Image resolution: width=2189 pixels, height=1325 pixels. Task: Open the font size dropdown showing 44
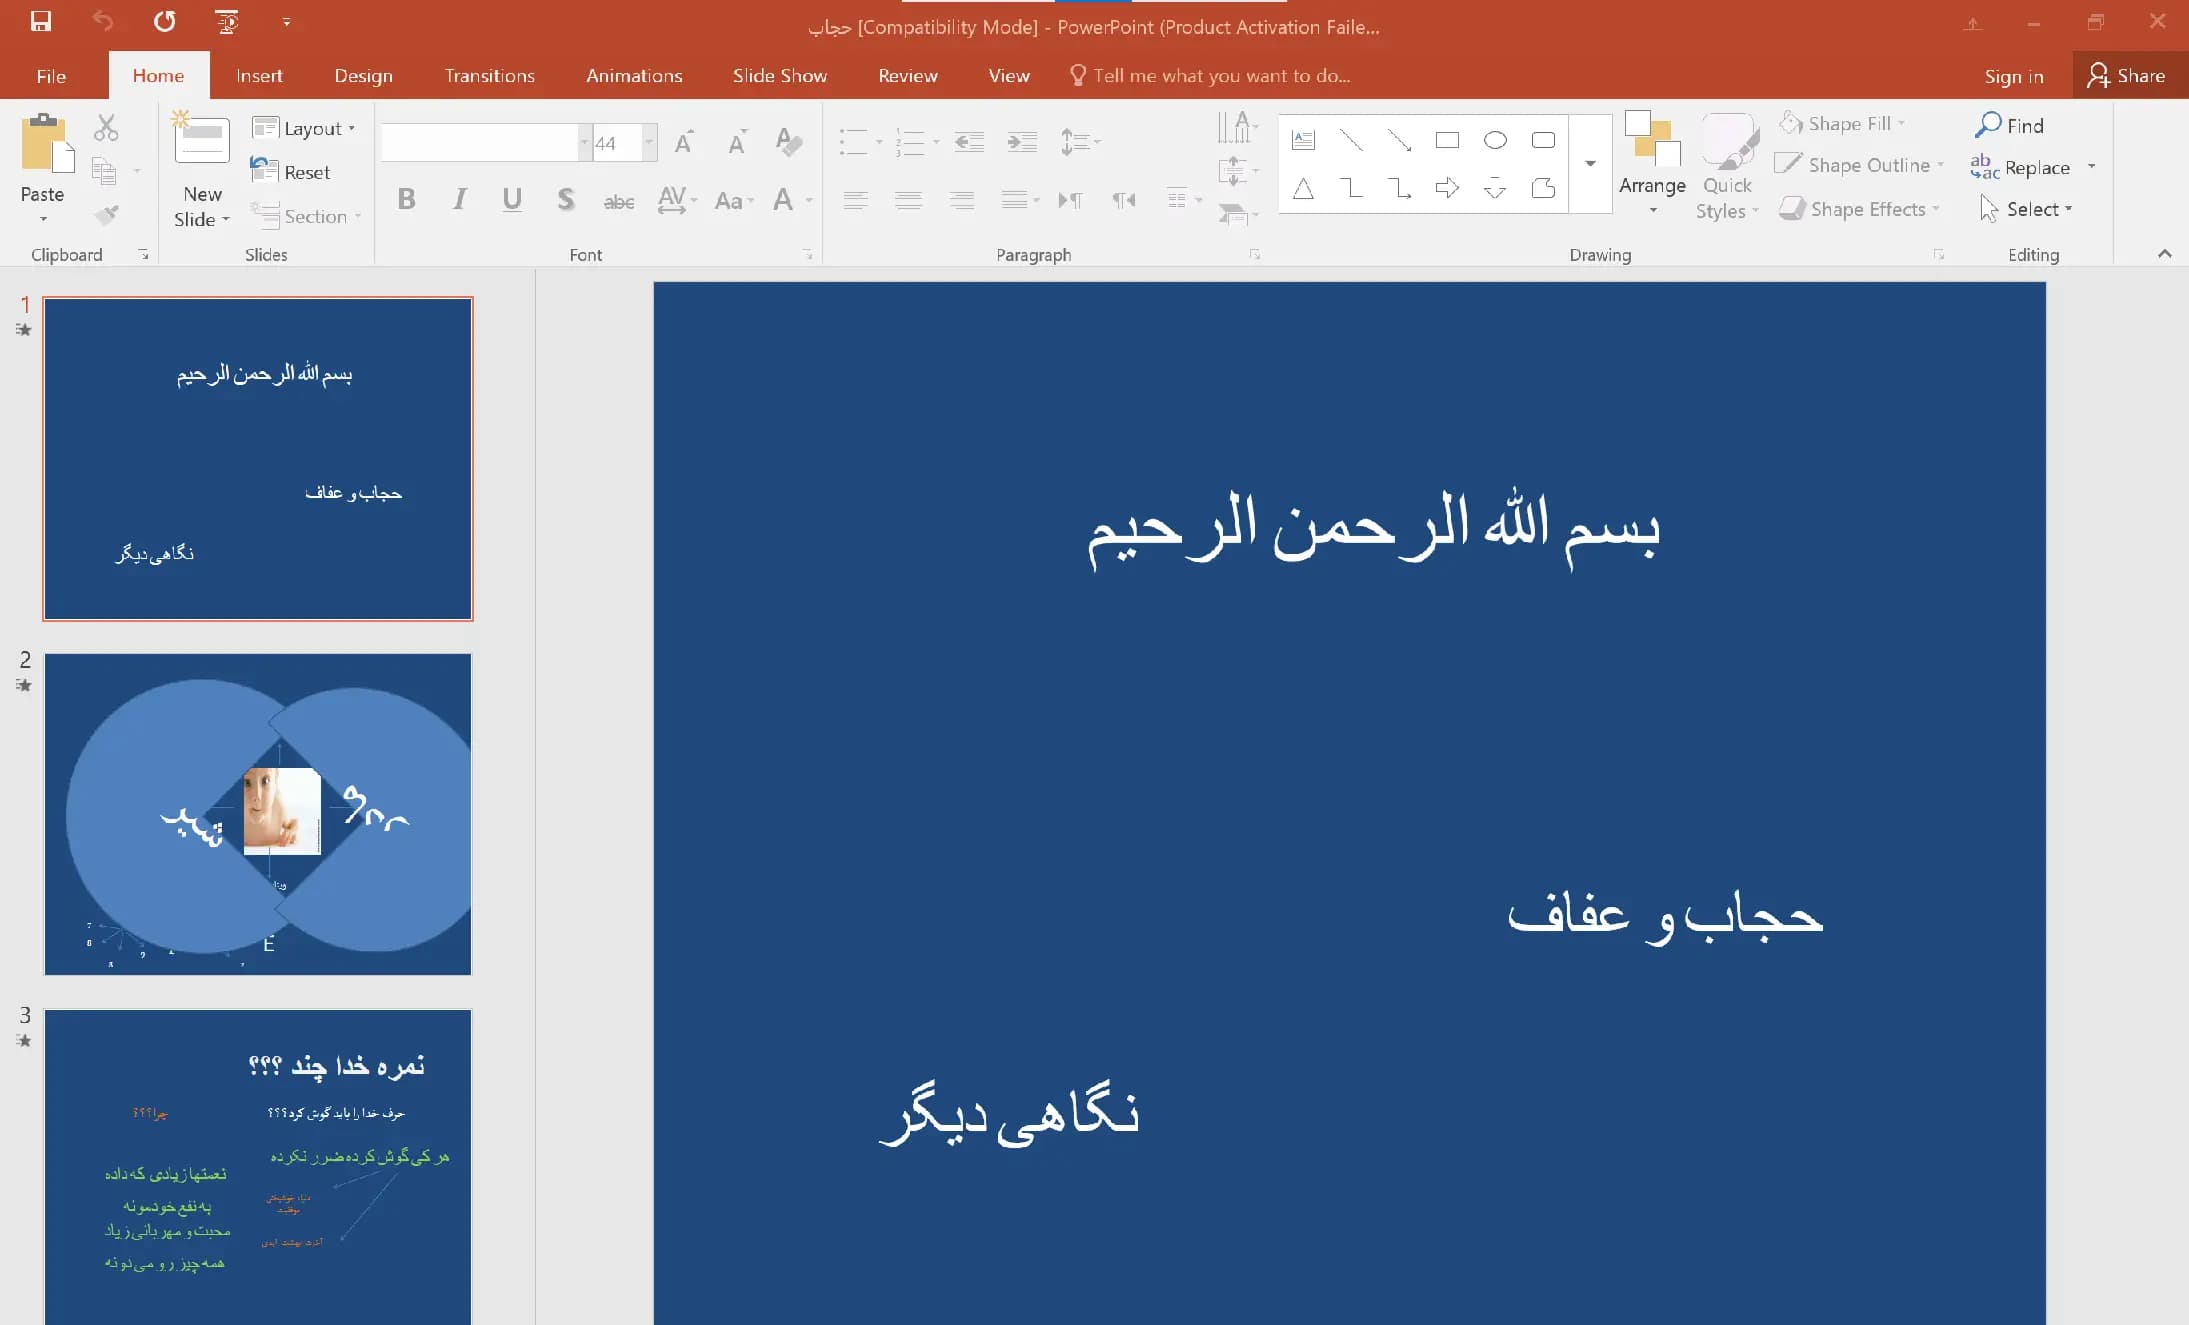[x=650, y=143]
